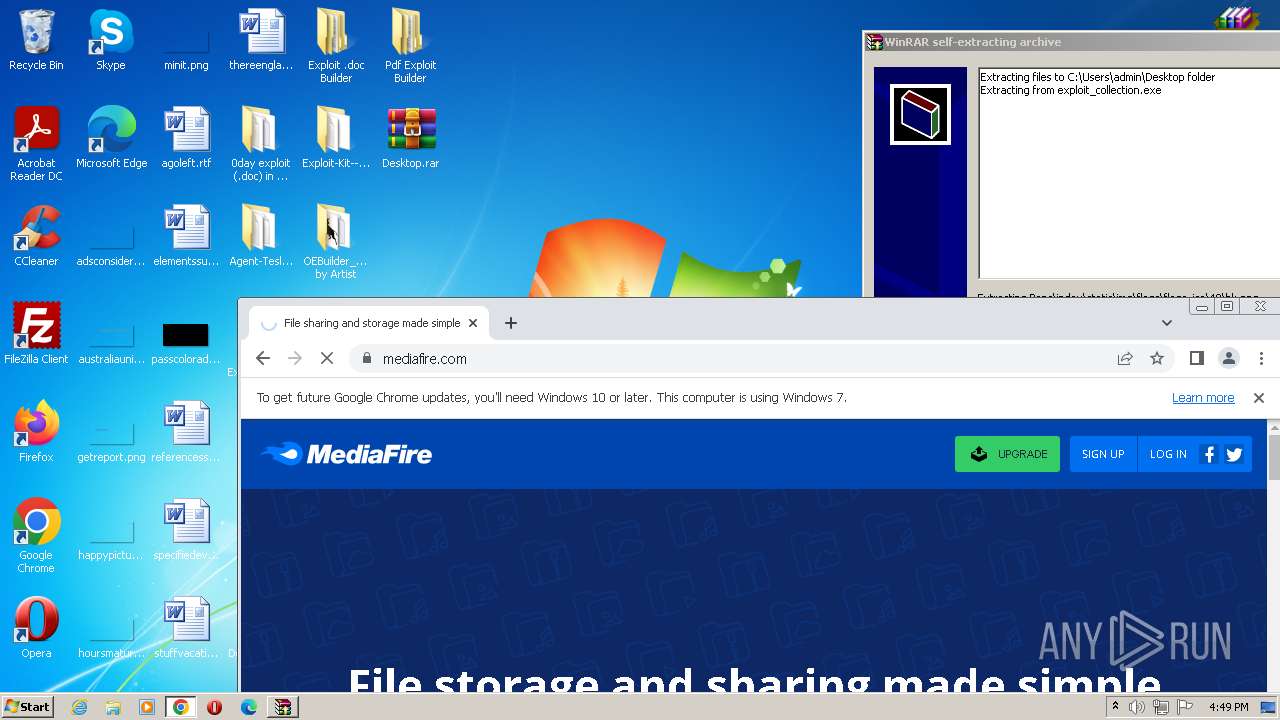Viewport: 1280px width, 720px height.
Task: Click the MediaFire logo
Action: tap(346, 454)
